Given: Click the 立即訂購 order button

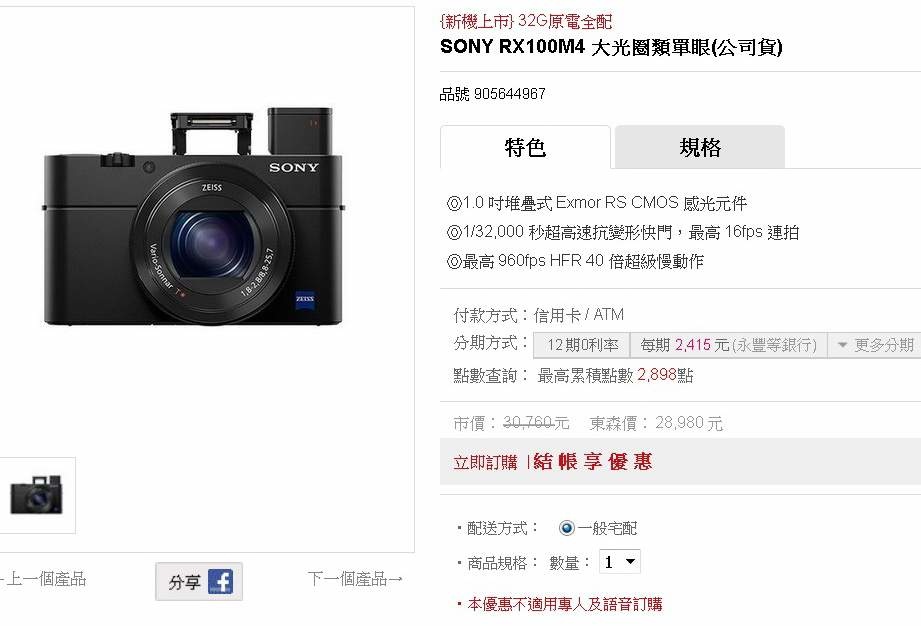Looking at the screenshot, I should pyautogui.click(x=485, y=463).
